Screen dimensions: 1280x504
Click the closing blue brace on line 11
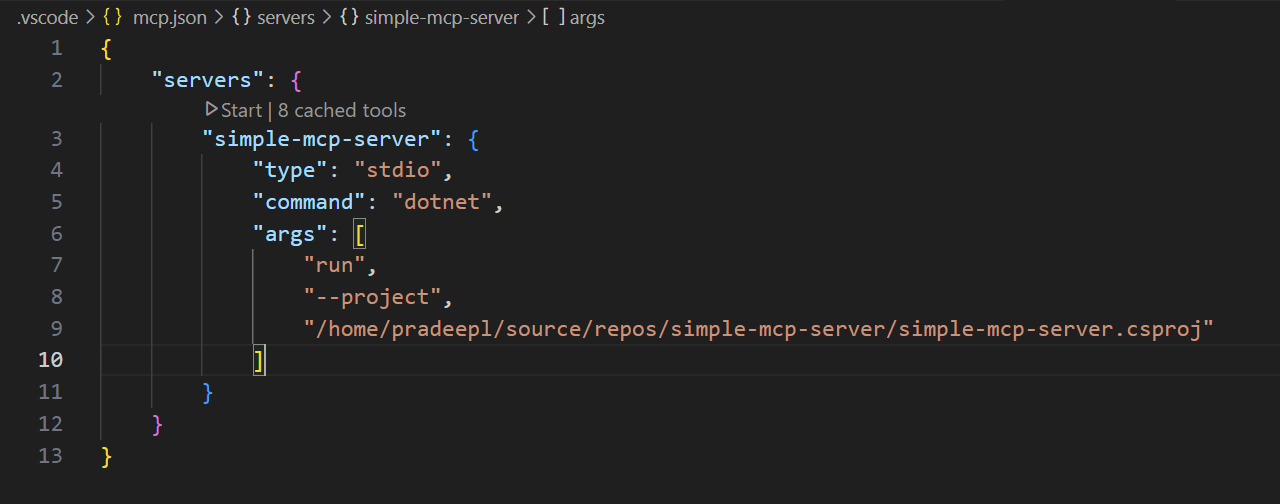click(208, 392)
